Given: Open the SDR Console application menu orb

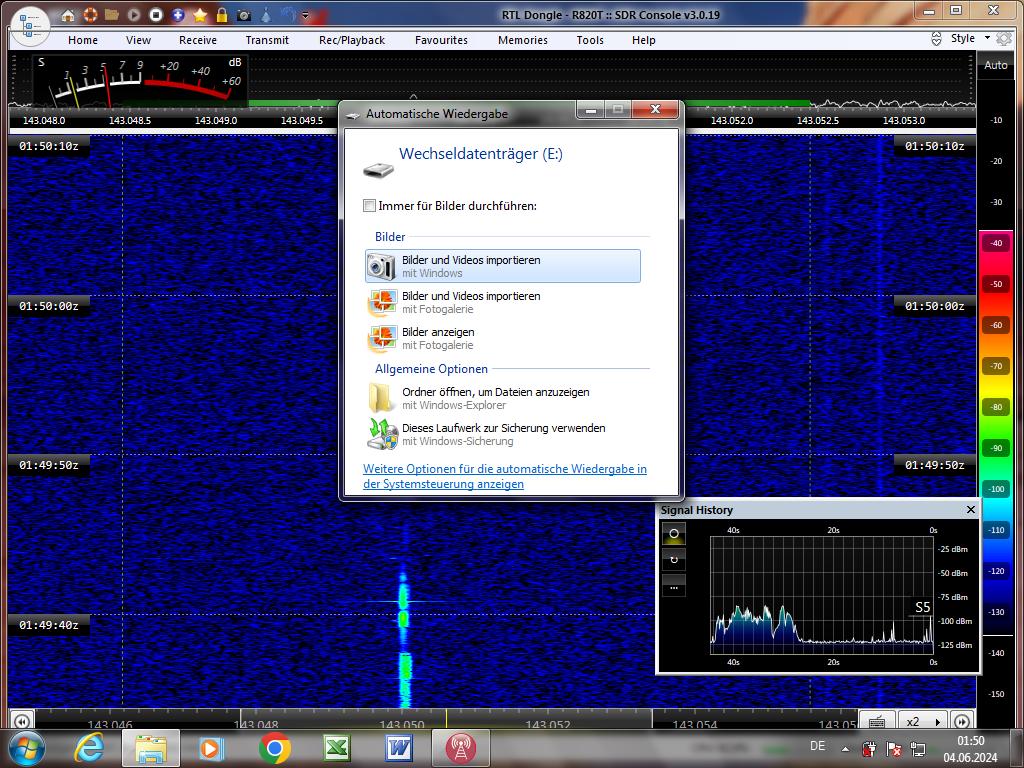Looking at the screenshot, I should 30,27.
